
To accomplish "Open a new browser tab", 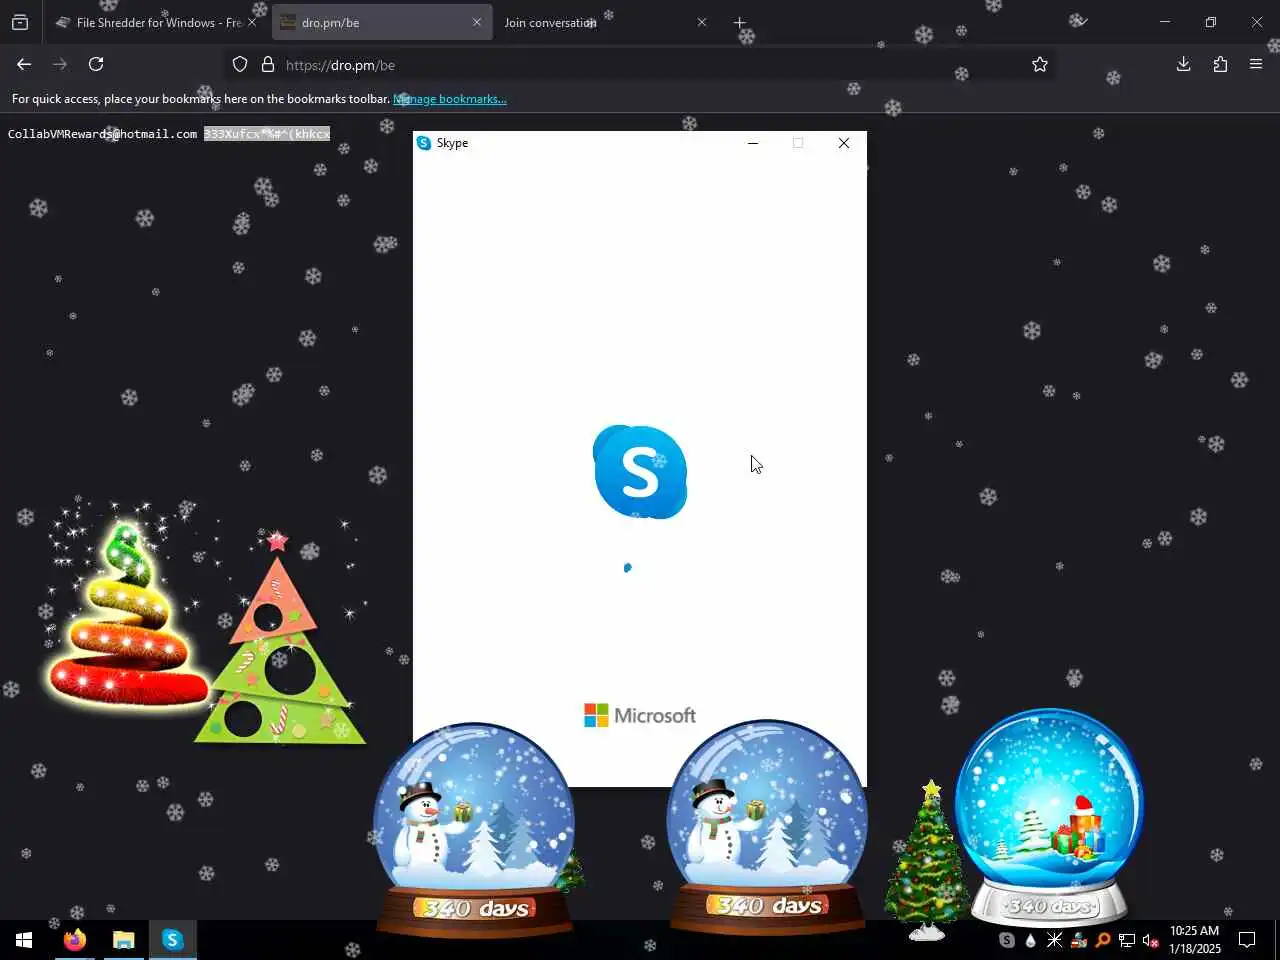I will coord(739,22).
